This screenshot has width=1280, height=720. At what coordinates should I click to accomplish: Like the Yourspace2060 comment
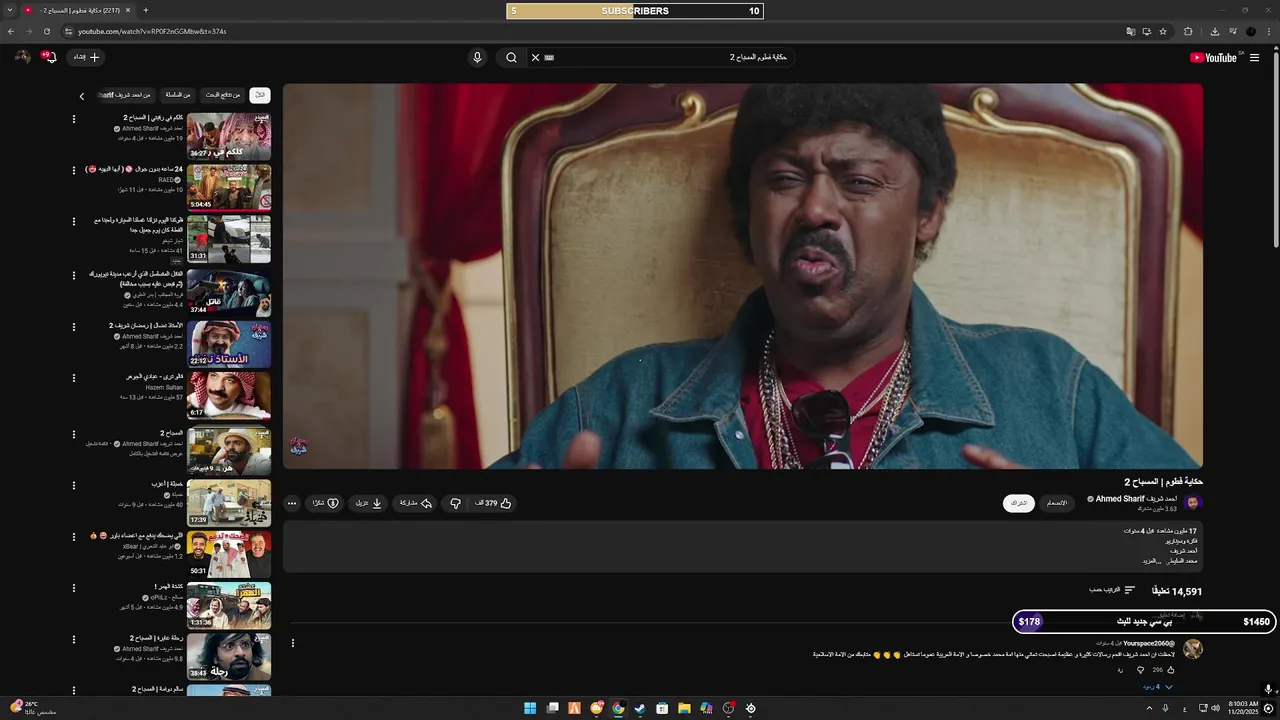1170,670
